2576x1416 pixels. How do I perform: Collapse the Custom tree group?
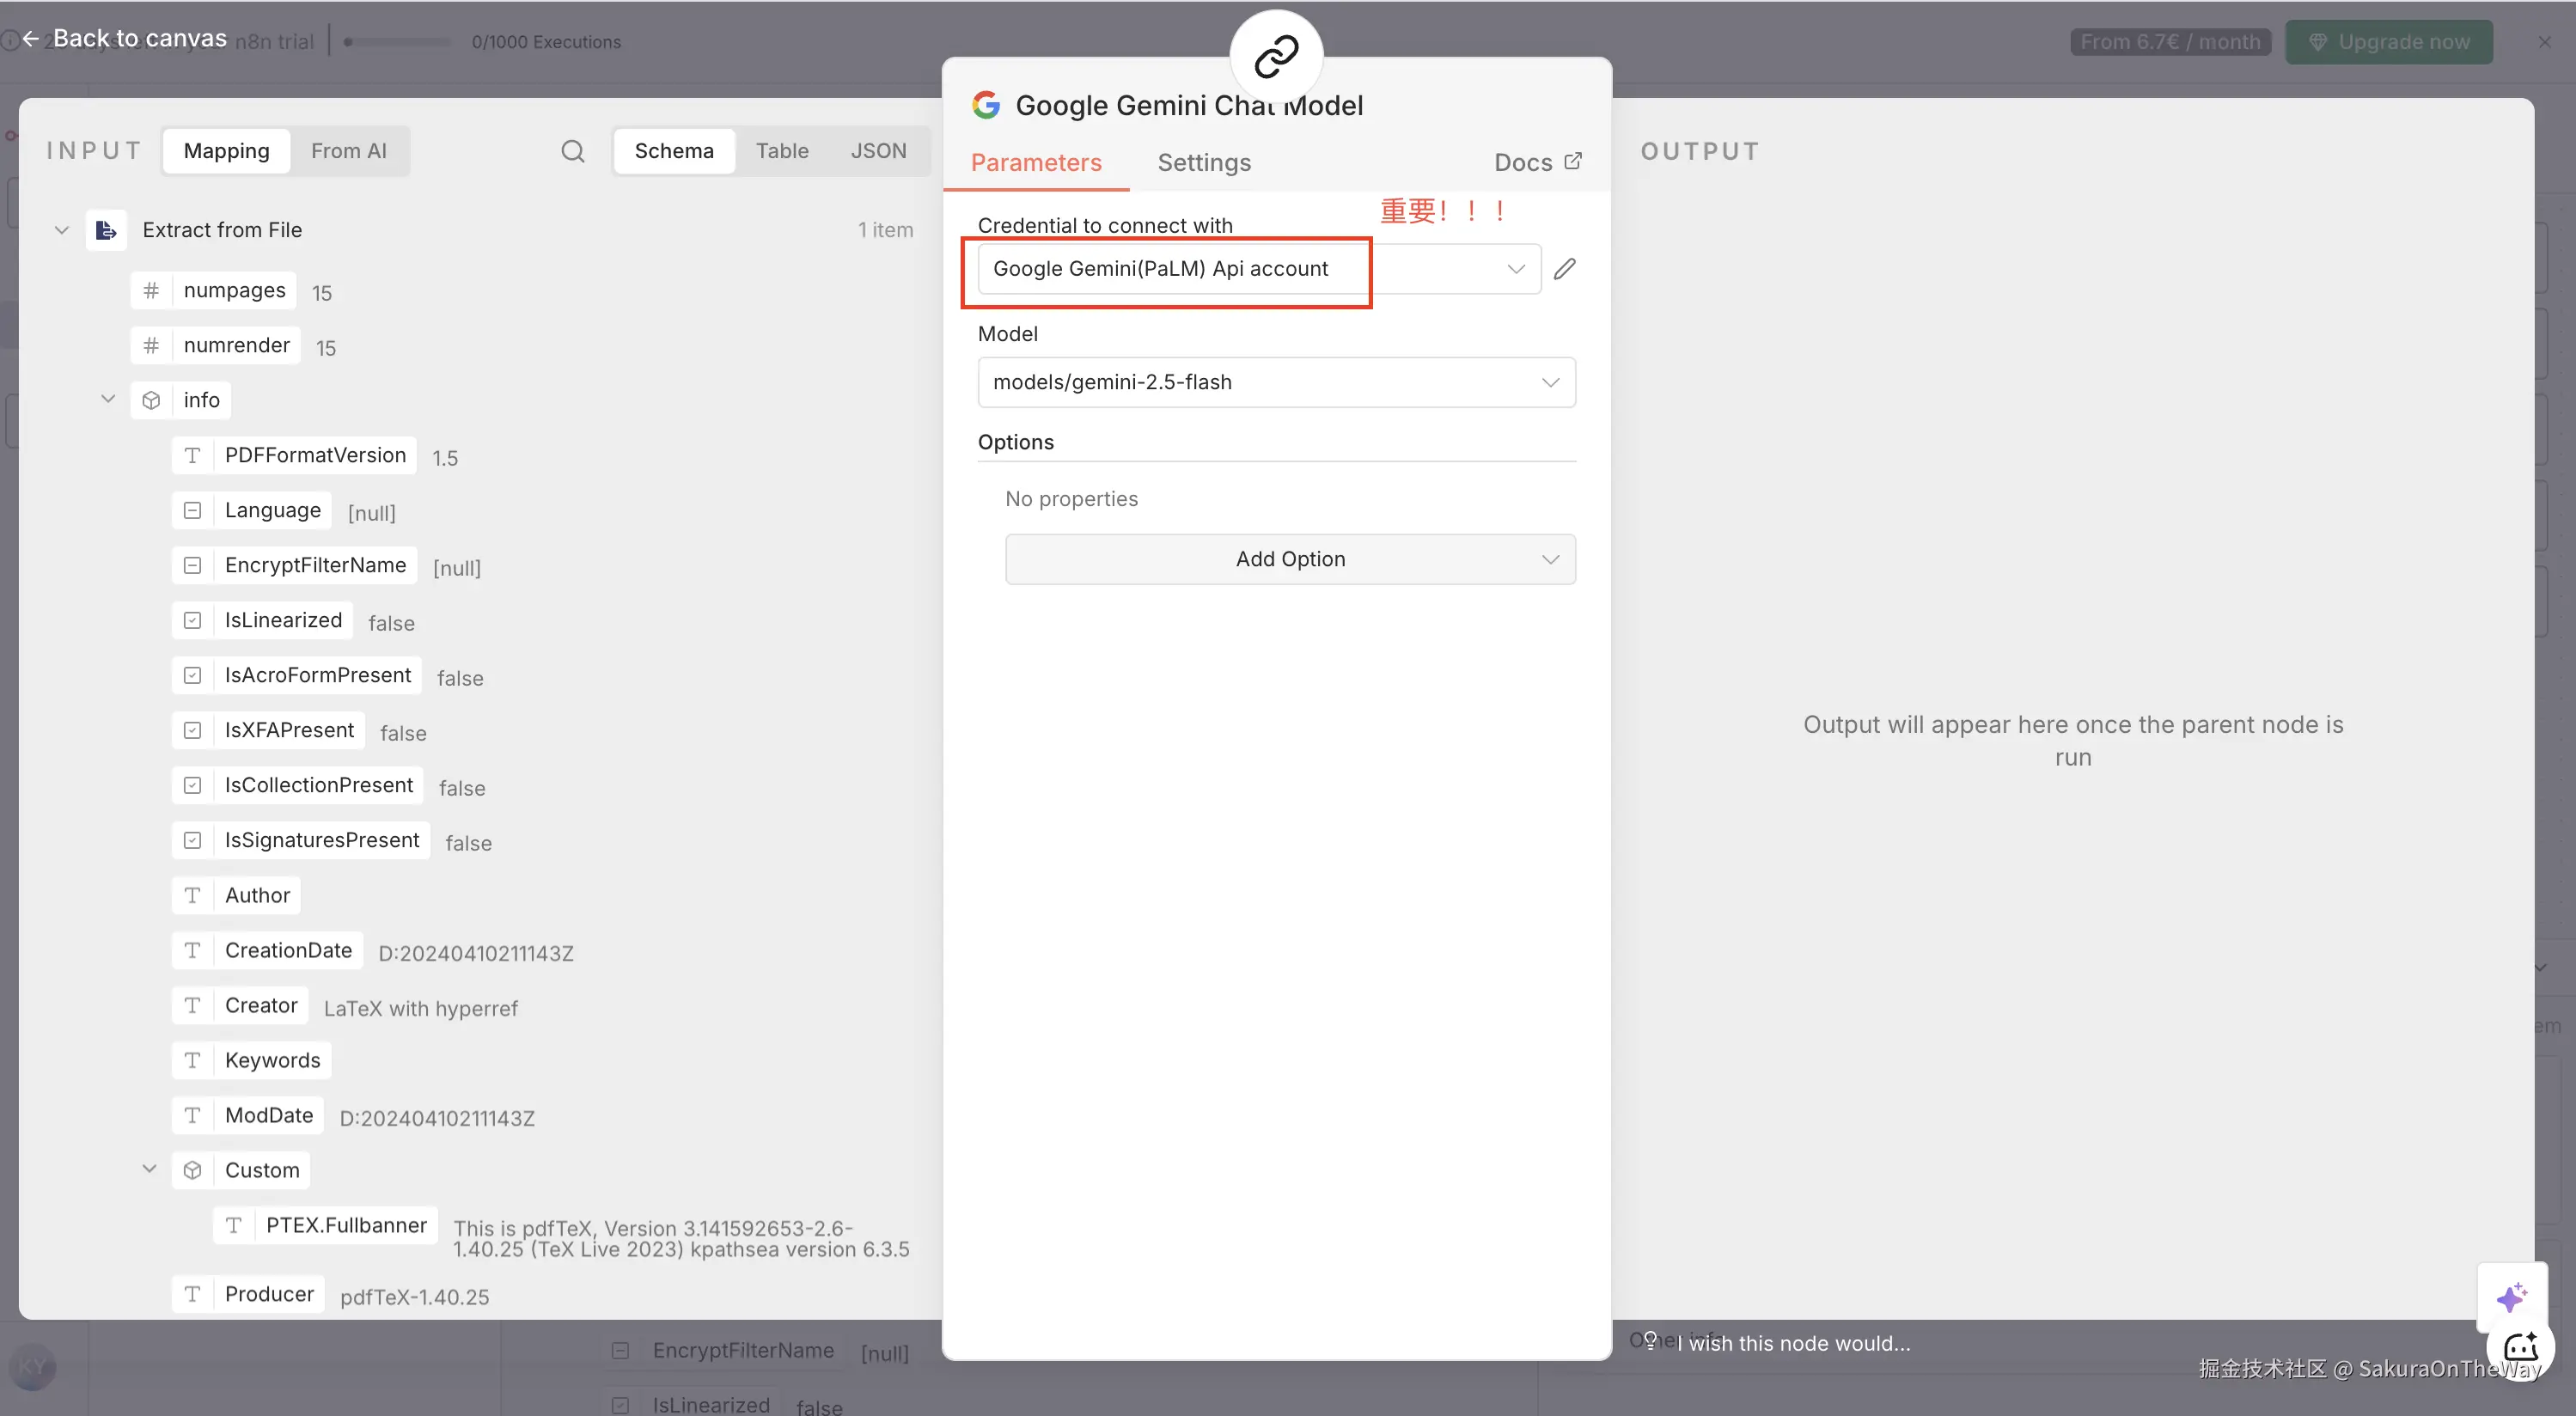click(149, 1169)
